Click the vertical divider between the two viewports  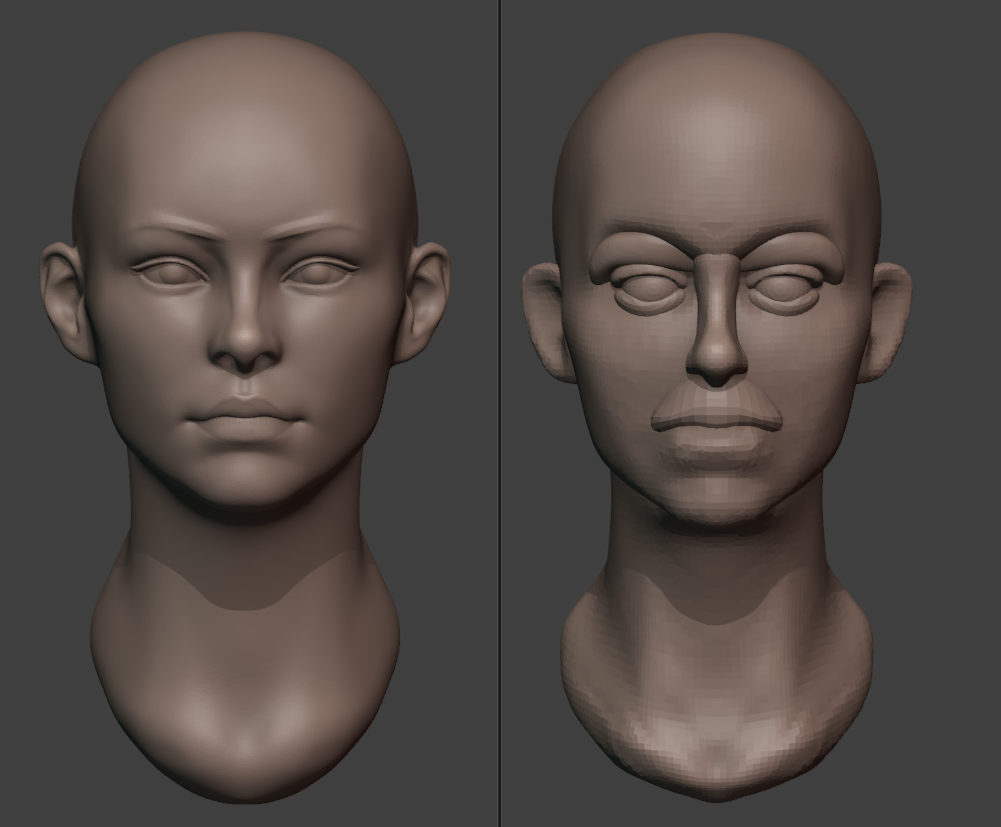tap(500, 413)
